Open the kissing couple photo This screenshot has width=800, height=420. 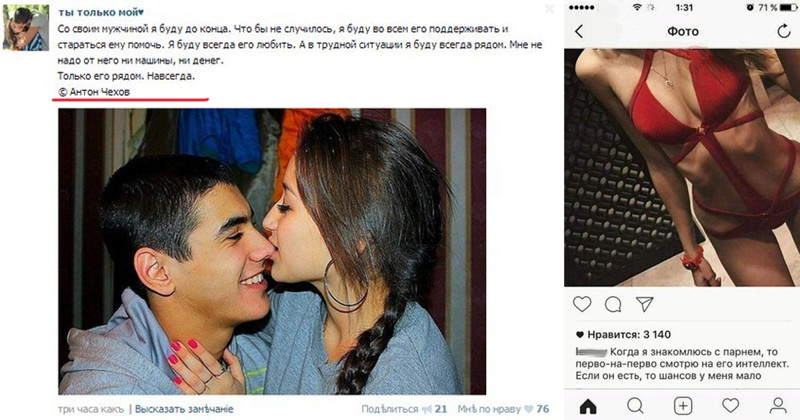coord(272,251)
